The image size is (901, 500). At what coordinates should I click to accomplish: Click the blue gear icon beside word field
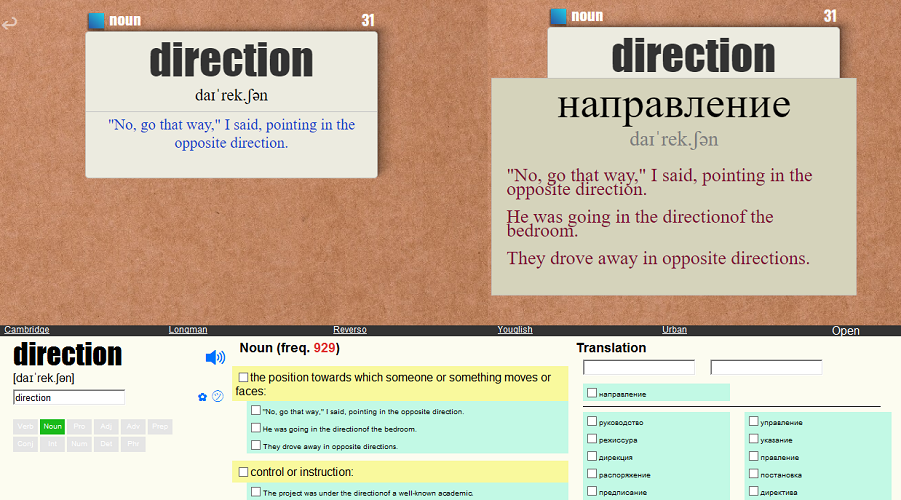coord(202,397)
